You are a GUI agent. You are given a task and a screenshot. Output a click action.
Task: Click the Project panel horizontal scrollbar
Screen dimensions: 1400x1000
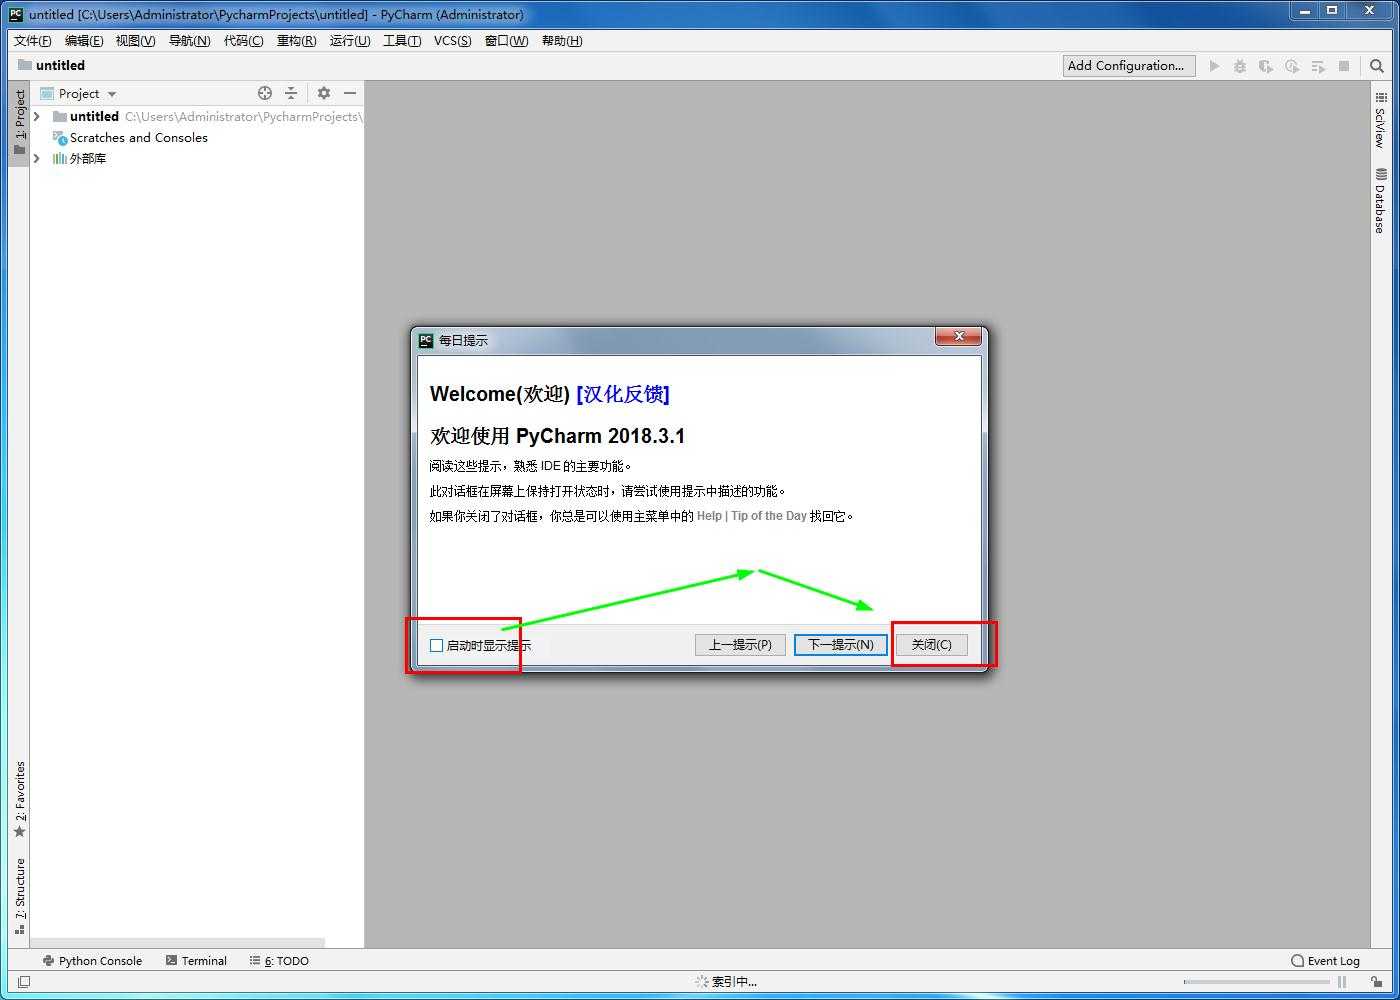click(177, 943)
